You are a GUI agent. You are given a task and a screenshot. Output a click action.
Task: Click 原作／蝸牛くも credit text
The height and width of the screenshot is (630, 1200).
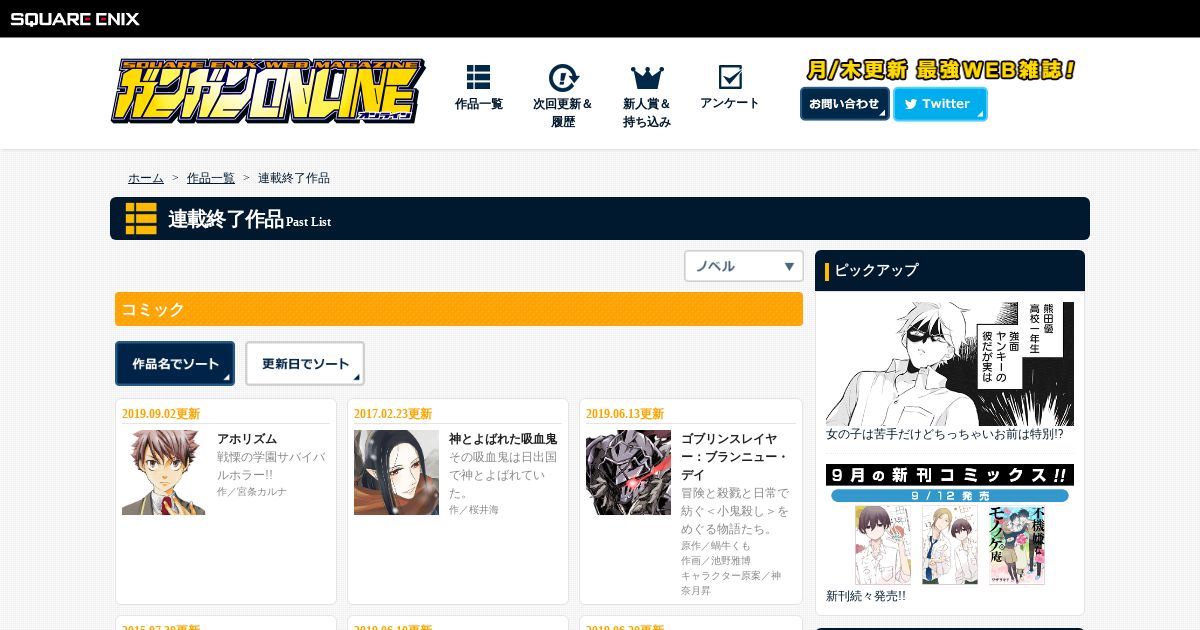click(716, 546)
